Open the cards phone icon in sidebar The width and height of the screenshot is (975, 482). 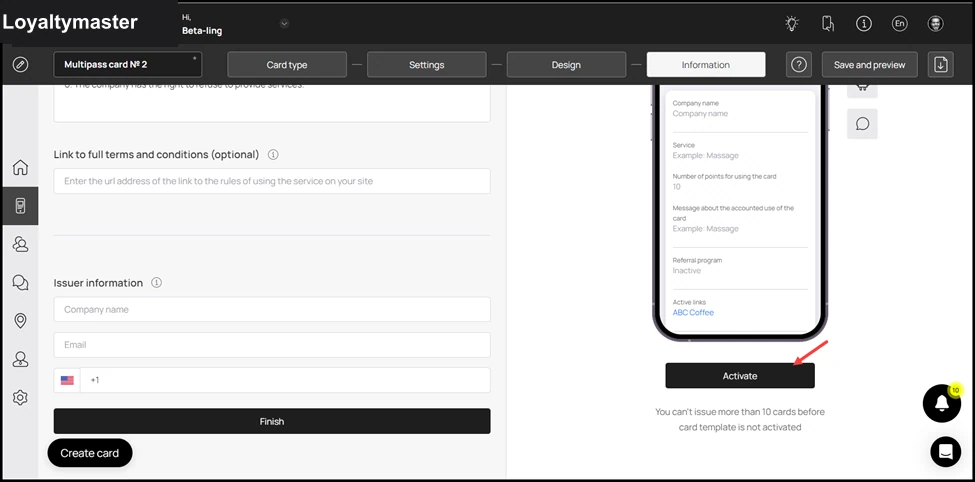pos(21,206)
